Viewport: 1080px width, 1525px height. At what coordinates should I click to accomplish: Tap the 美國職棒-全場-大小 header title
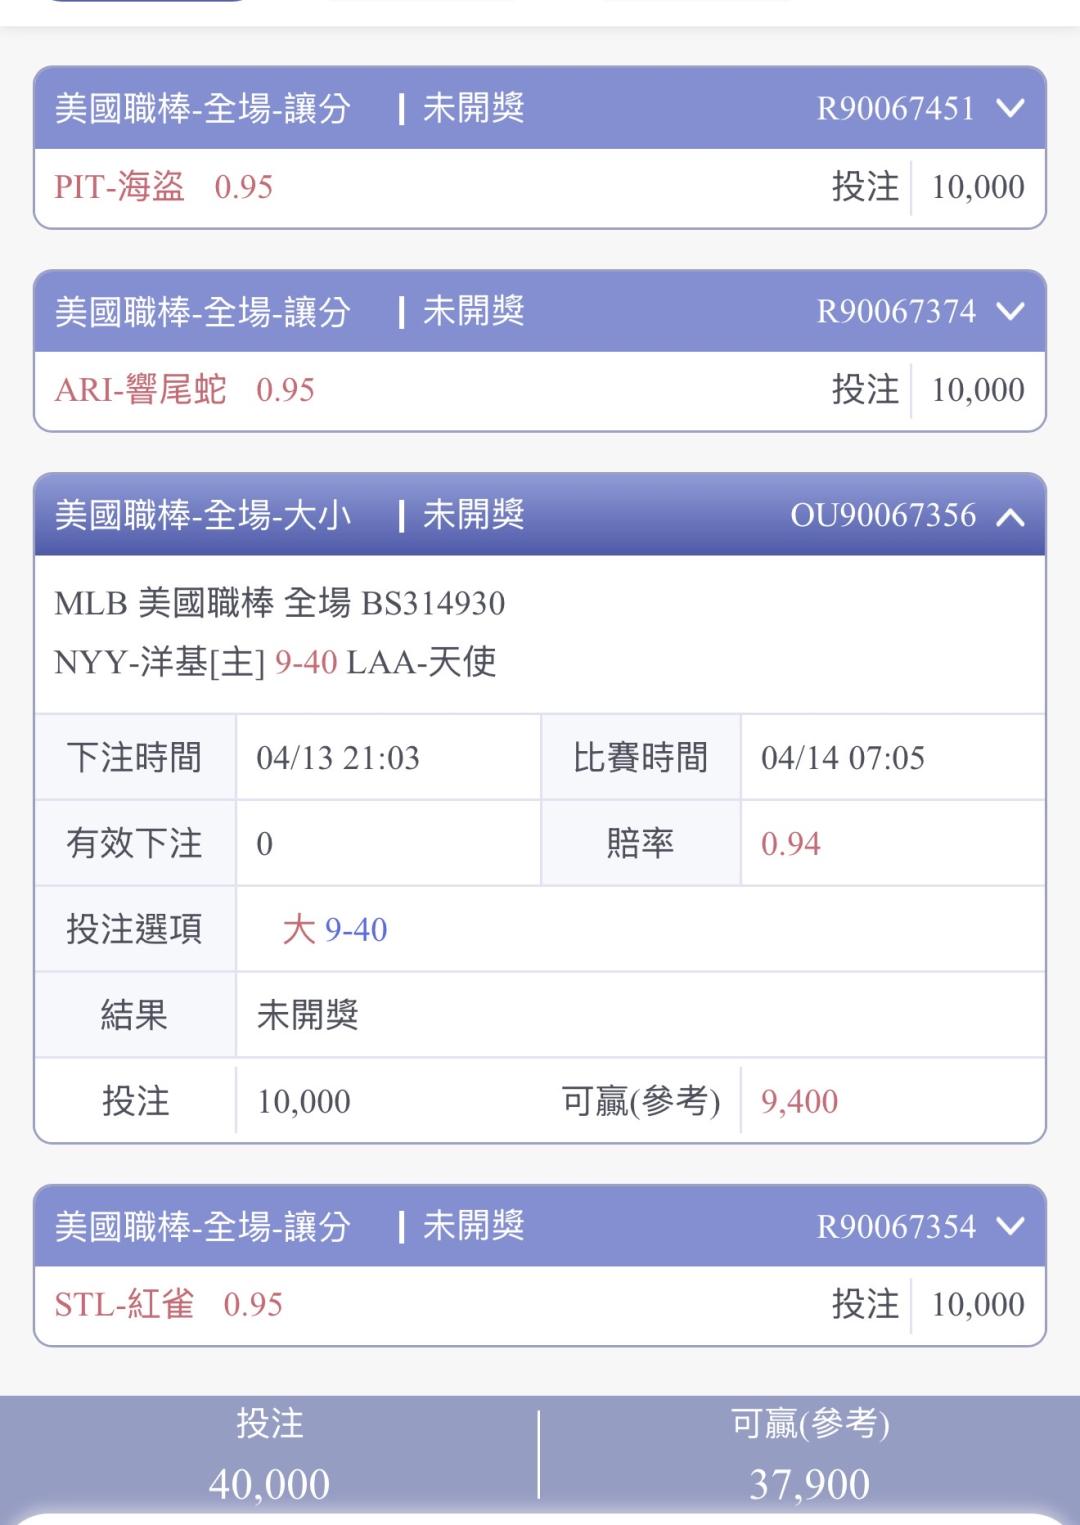point(203,515)
